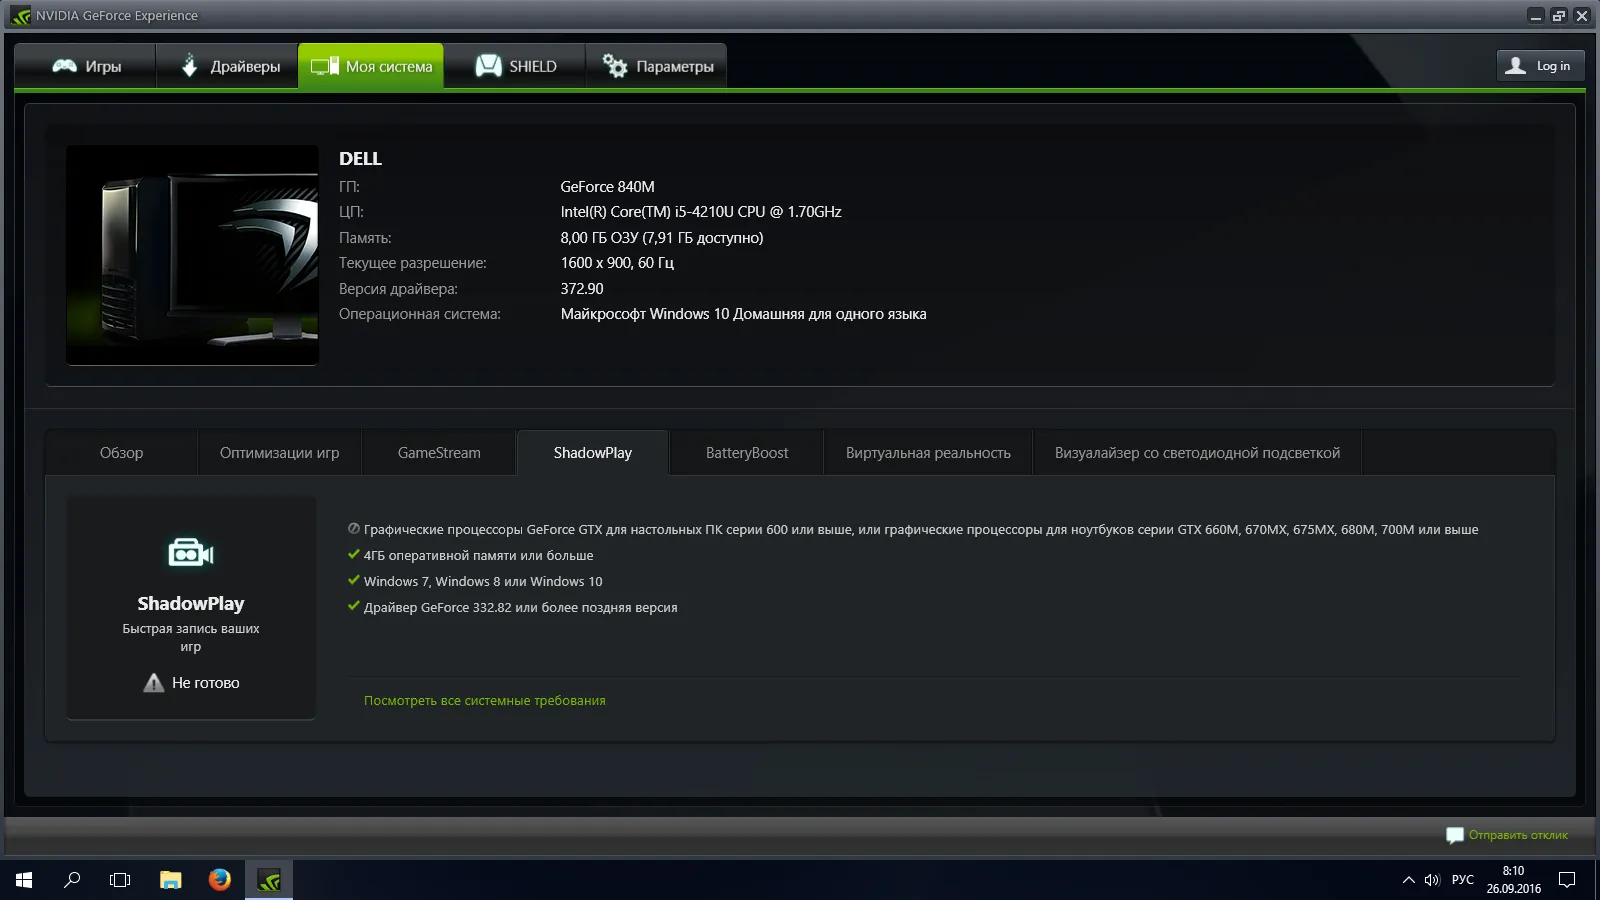Open File Explorer from the taskbar
Image resolution: width=1600 pixels, height=900 pixels.
(171, 880)
